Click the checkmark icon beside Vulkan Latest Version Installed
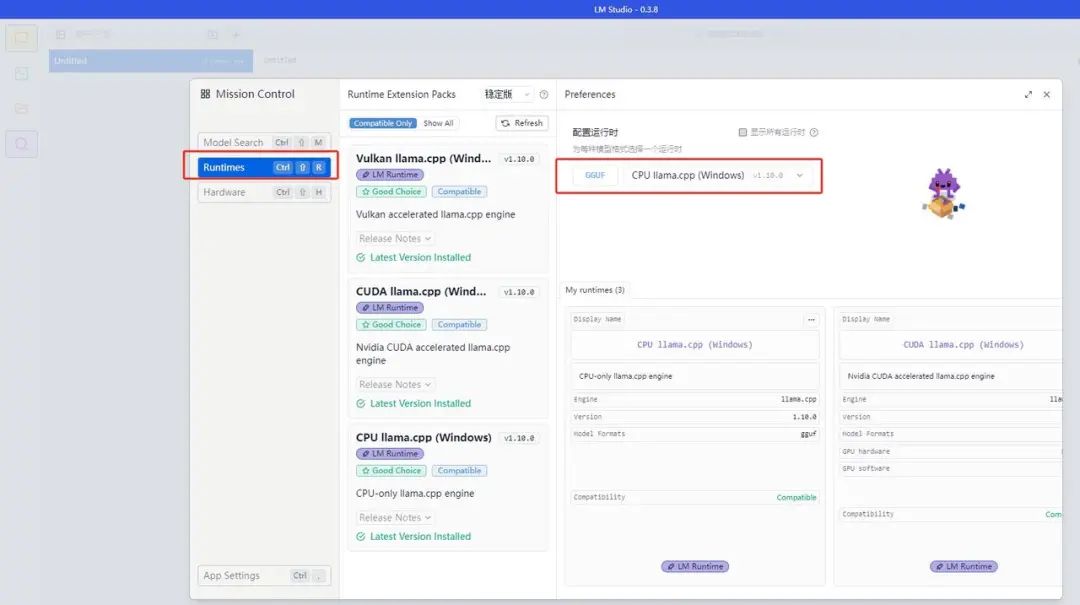This screenshot has height=605, width=1080. point(361,258)
